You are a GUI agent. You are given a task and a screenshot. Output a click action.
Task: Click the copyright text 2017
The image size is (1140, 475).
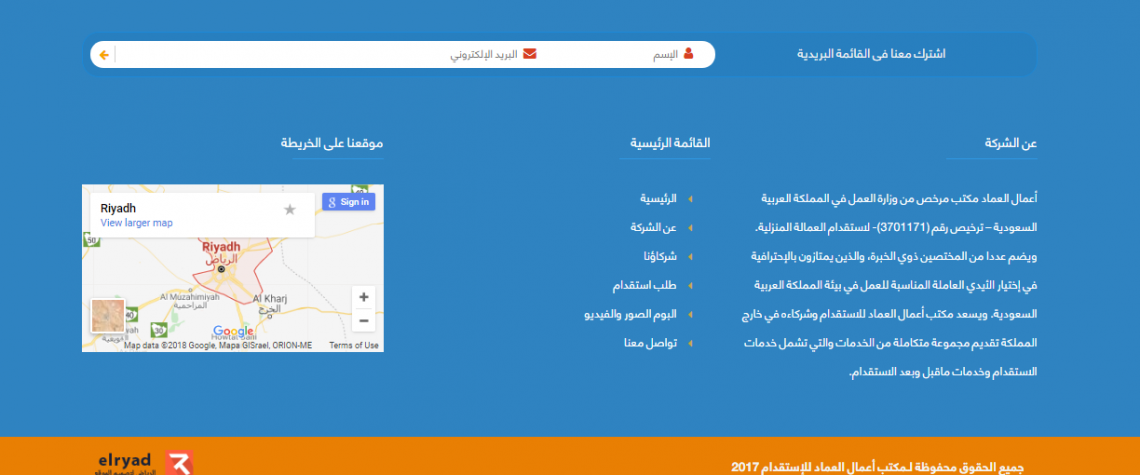tap(878, 468)
